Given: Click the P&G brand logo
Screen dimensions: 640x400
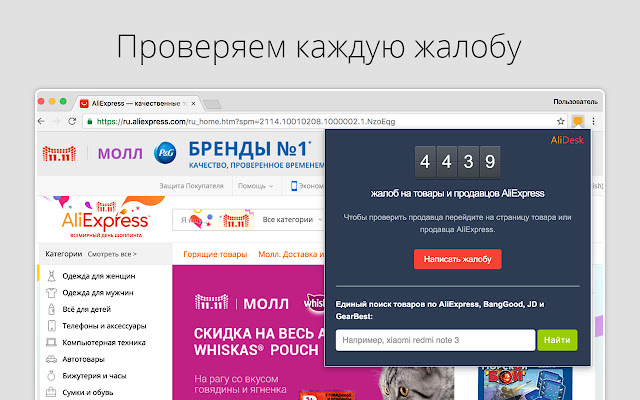Looking at the screenshot, I should (x=165, y=153).
